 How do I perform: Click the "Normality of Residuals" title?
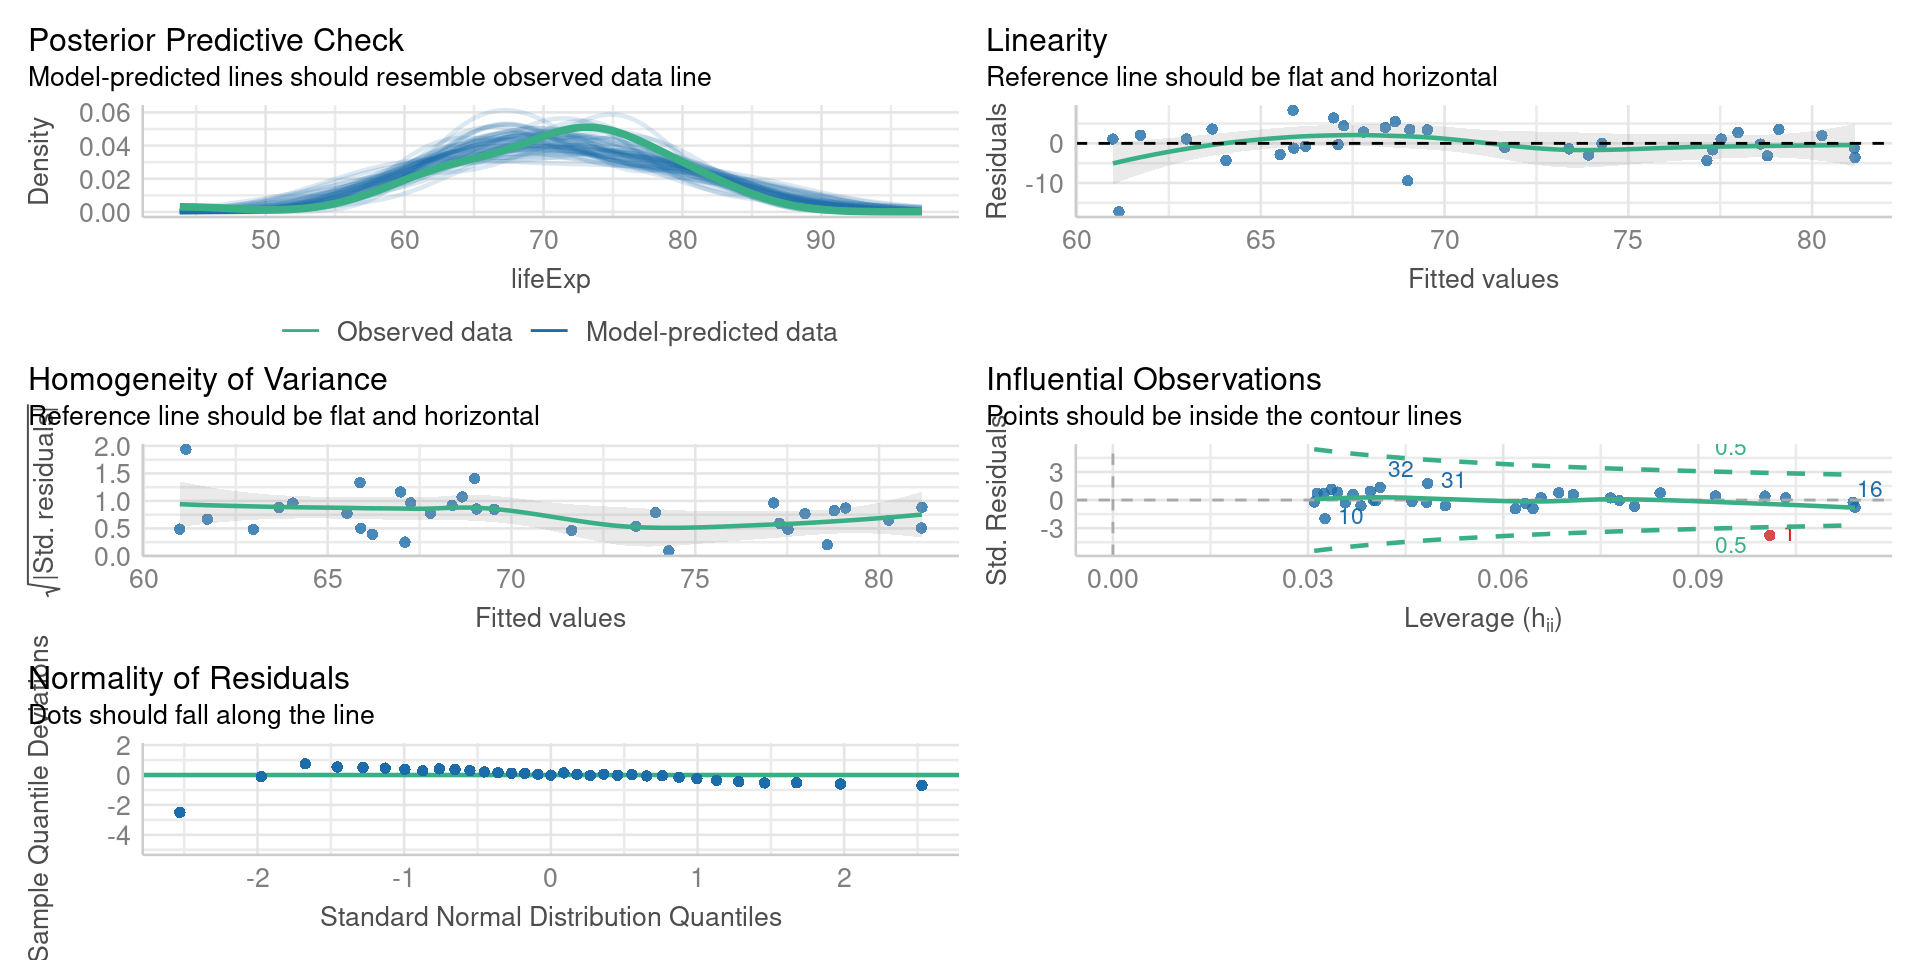click(190, 678)
